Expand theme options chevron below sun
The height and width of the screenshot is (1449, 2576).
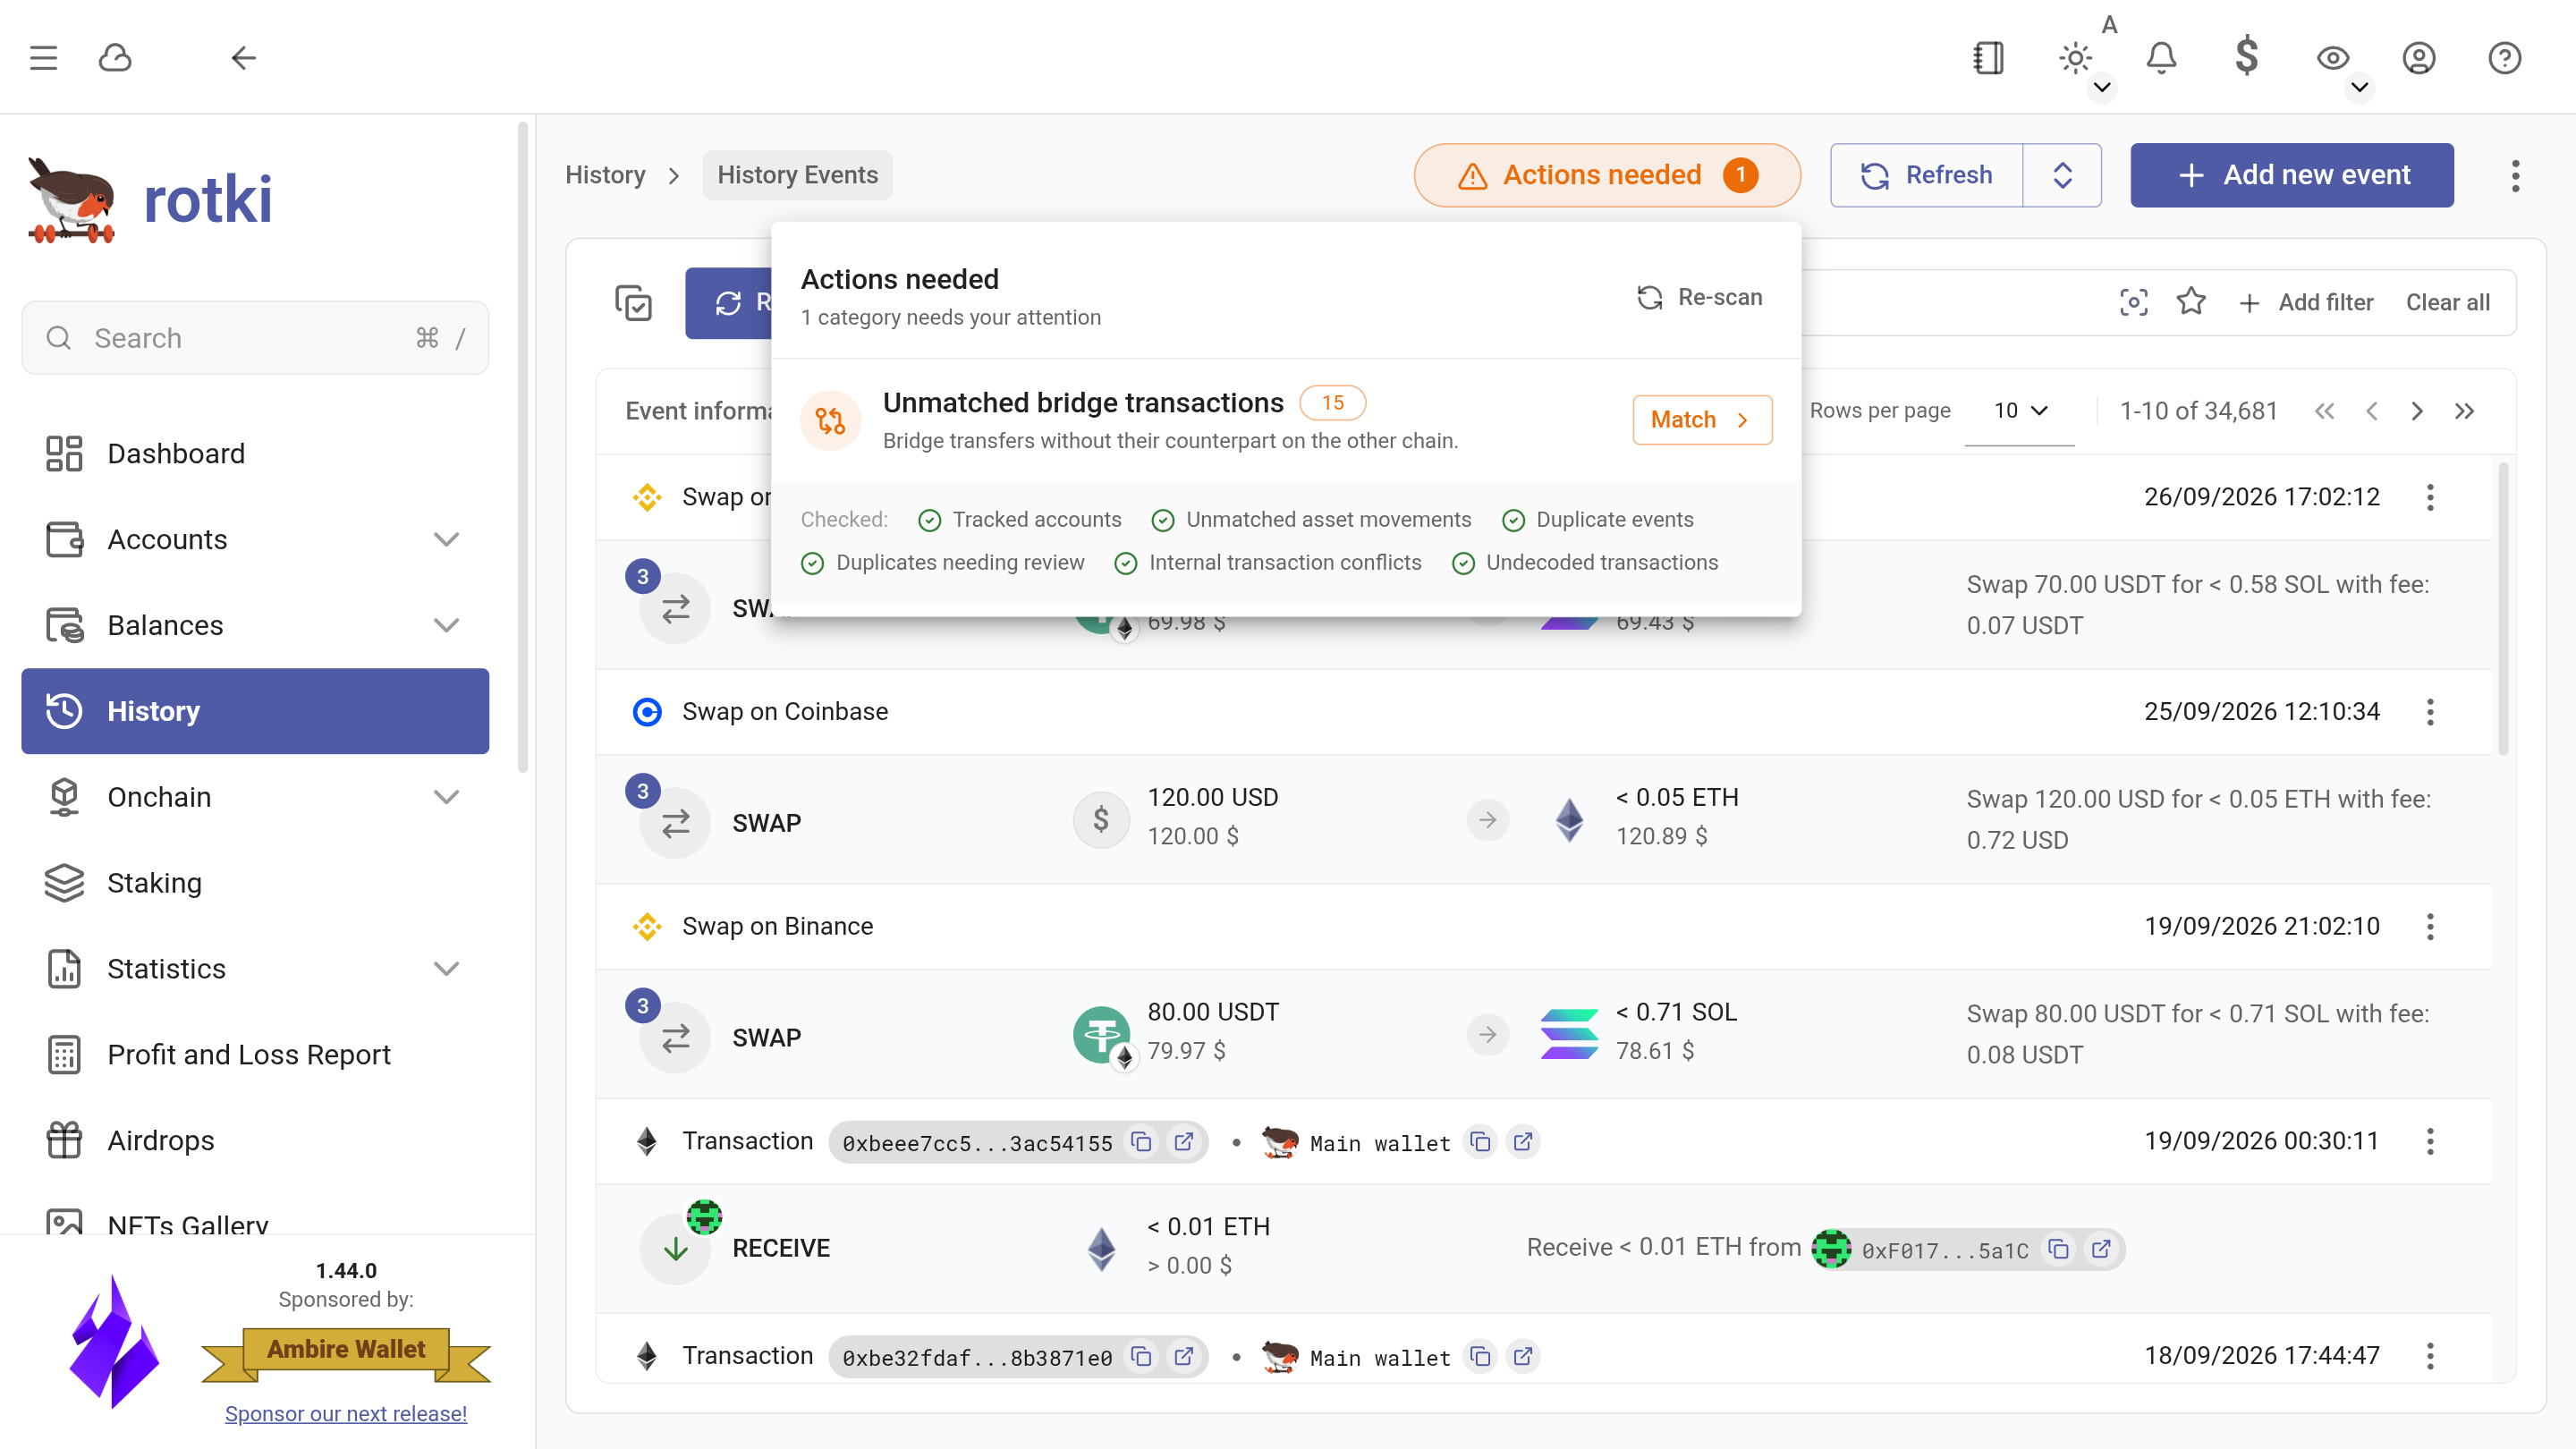[x=2102, y=87]
